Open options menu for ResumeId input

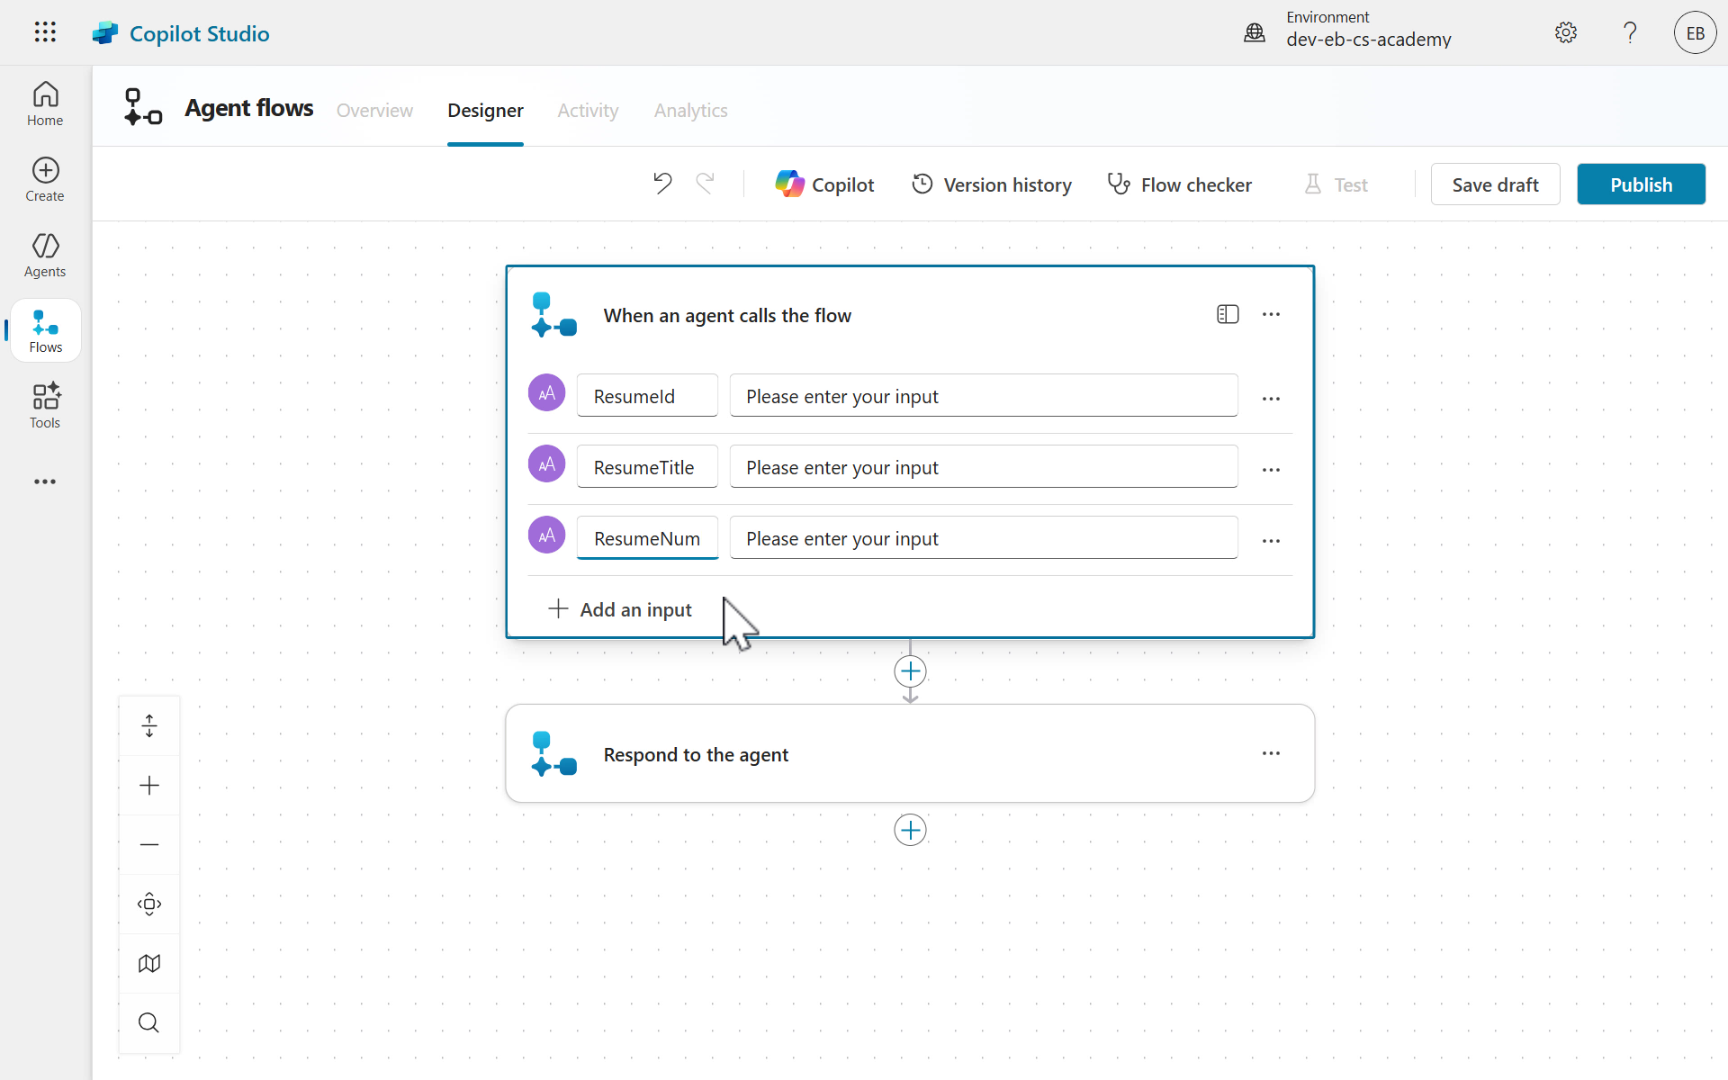click(1271, 398)
